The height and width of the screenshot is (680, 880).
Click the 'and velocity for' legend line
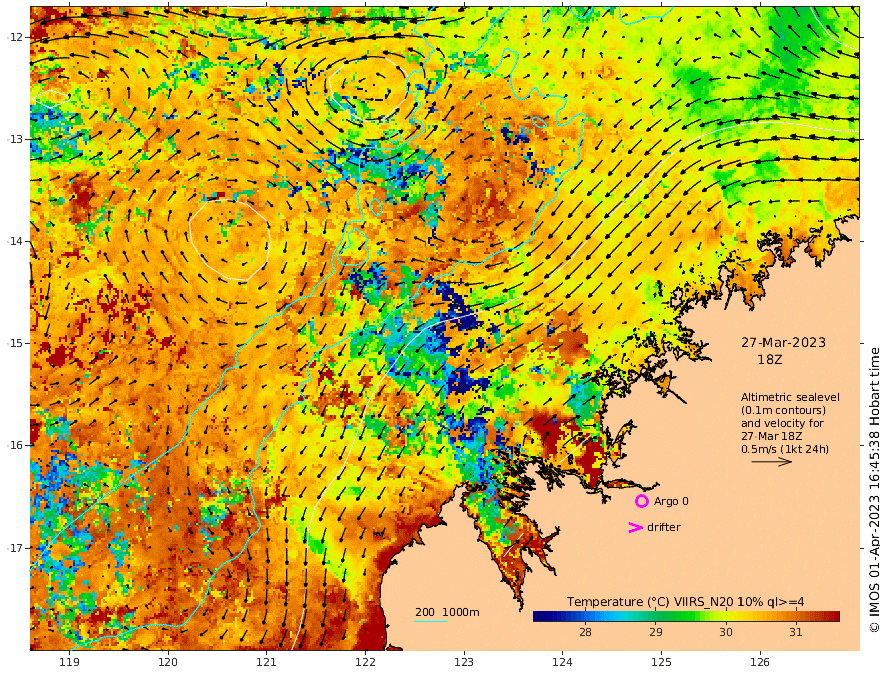pos(782,423)
